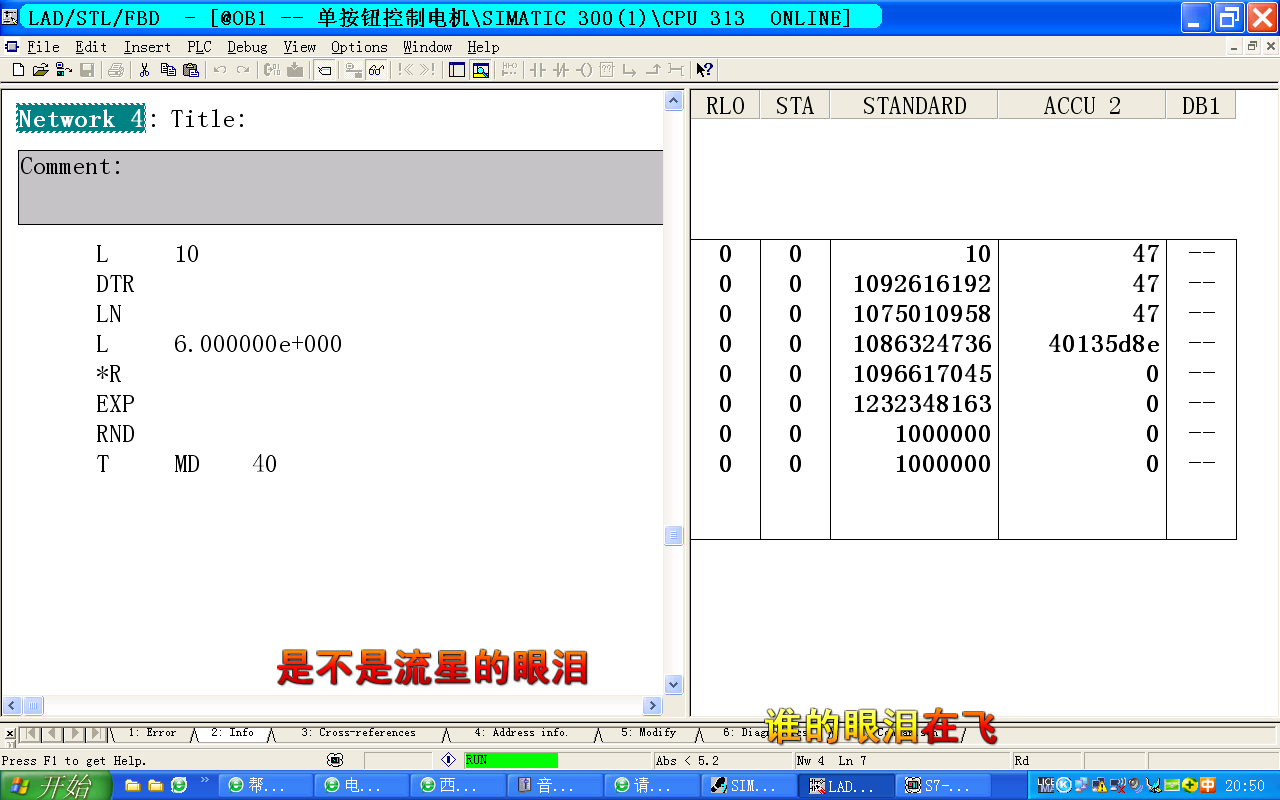Click the code pane scroll-up arrow
Screen dimensions: 1280x800
point(673,99)
